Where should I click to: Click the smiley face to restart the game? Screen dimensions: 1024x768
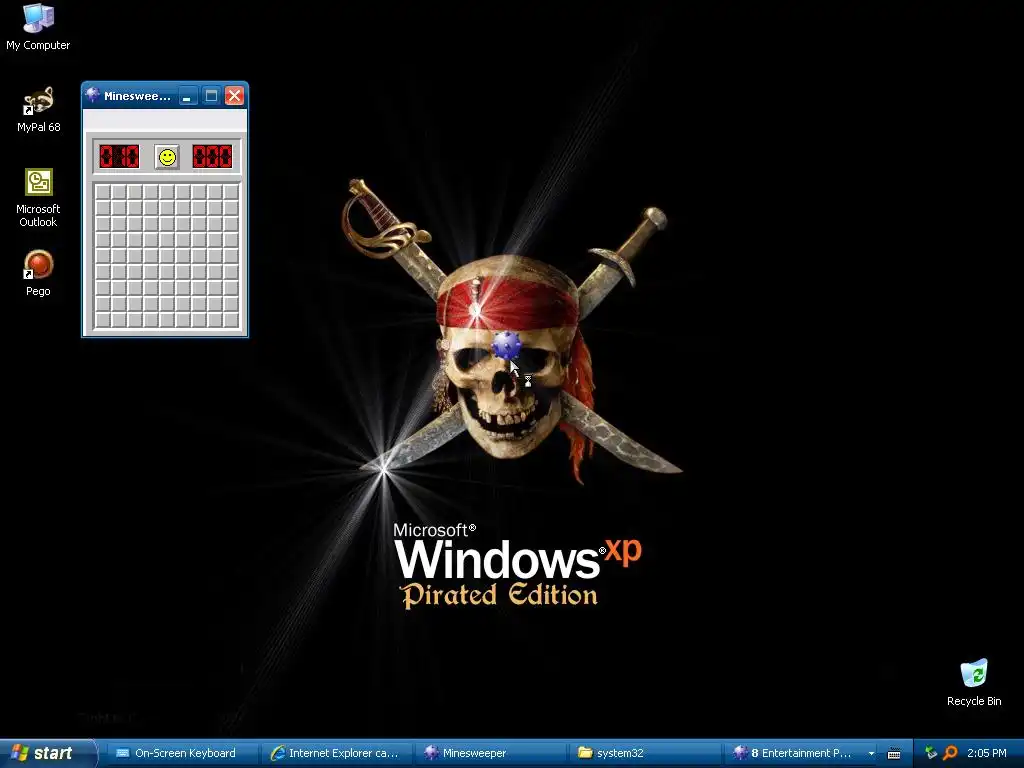(167, 157)
